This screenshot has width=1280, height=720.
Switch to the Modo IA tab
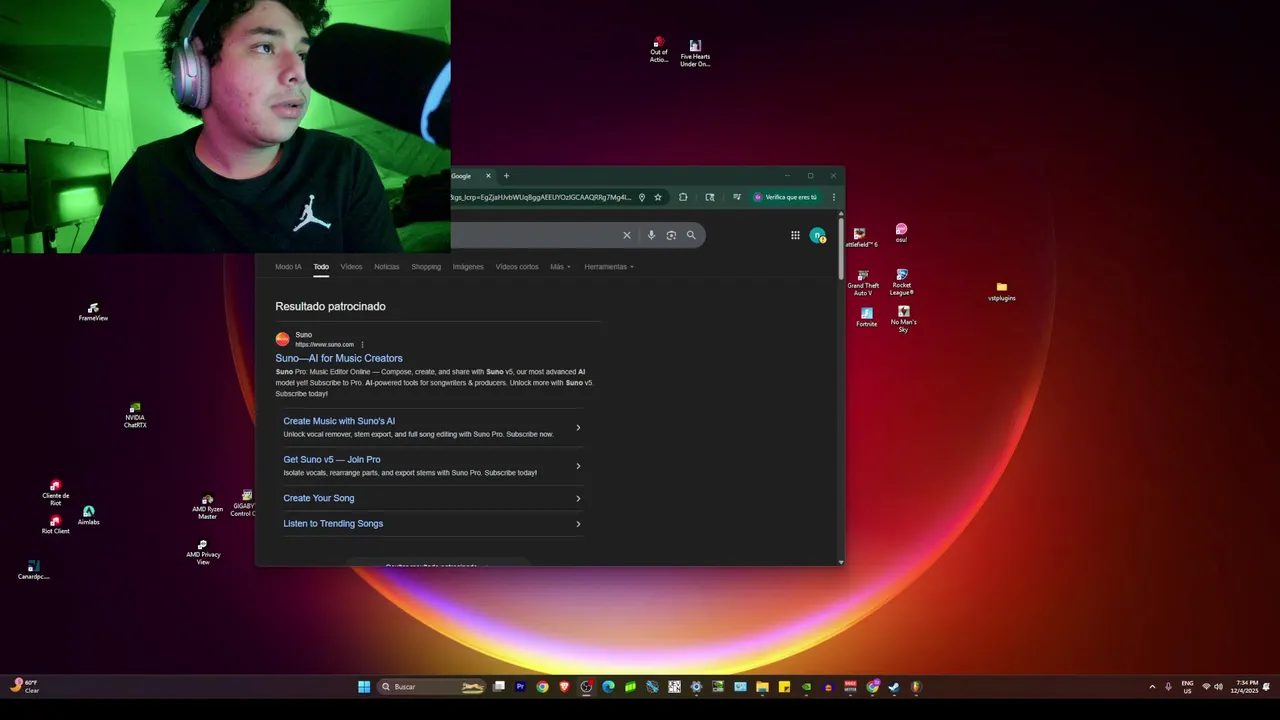click(288, 267)
